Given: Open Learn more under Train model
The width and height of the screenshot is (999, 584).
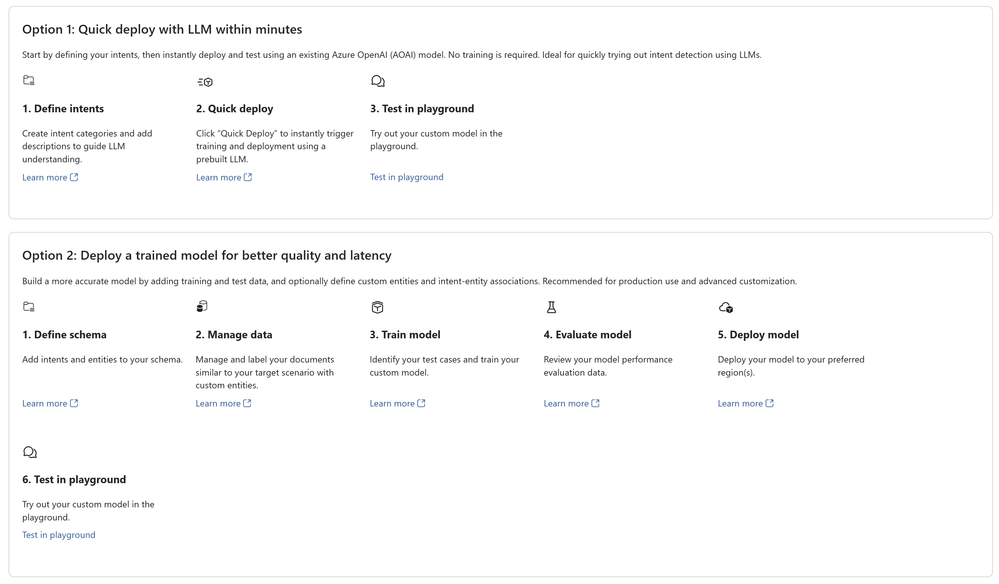Looking at the screenshot, I should (398, 404).
